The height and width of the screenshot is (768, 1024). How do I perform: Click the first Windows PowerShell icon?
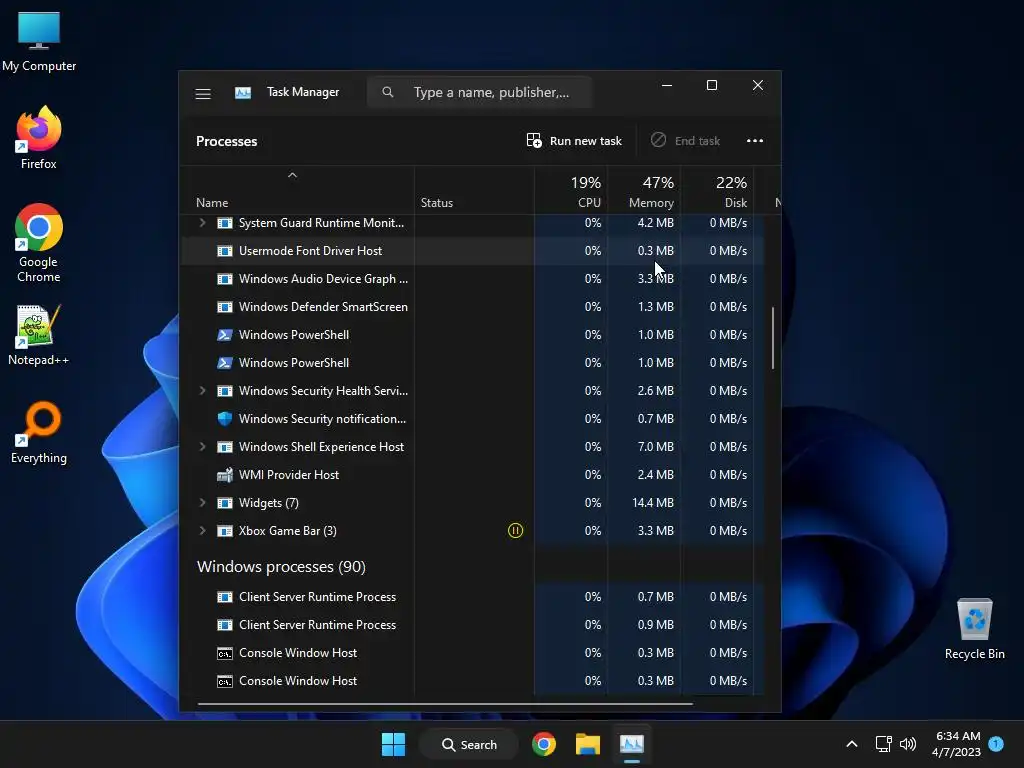[x=225, y=335]
